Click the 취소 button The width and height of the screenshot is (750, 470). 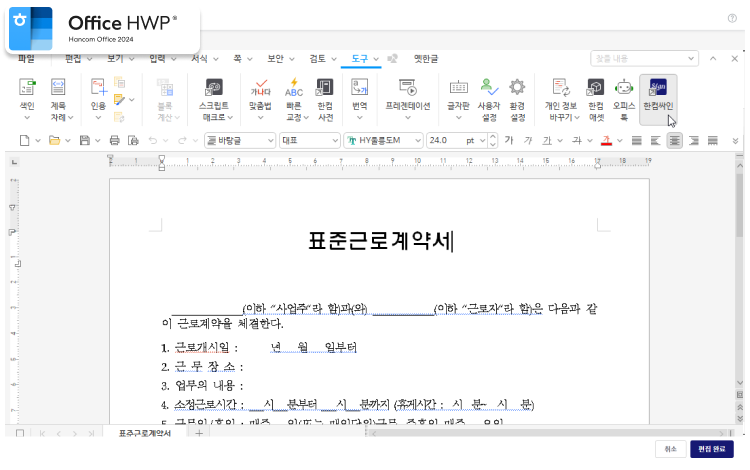(x=670, y=449)
